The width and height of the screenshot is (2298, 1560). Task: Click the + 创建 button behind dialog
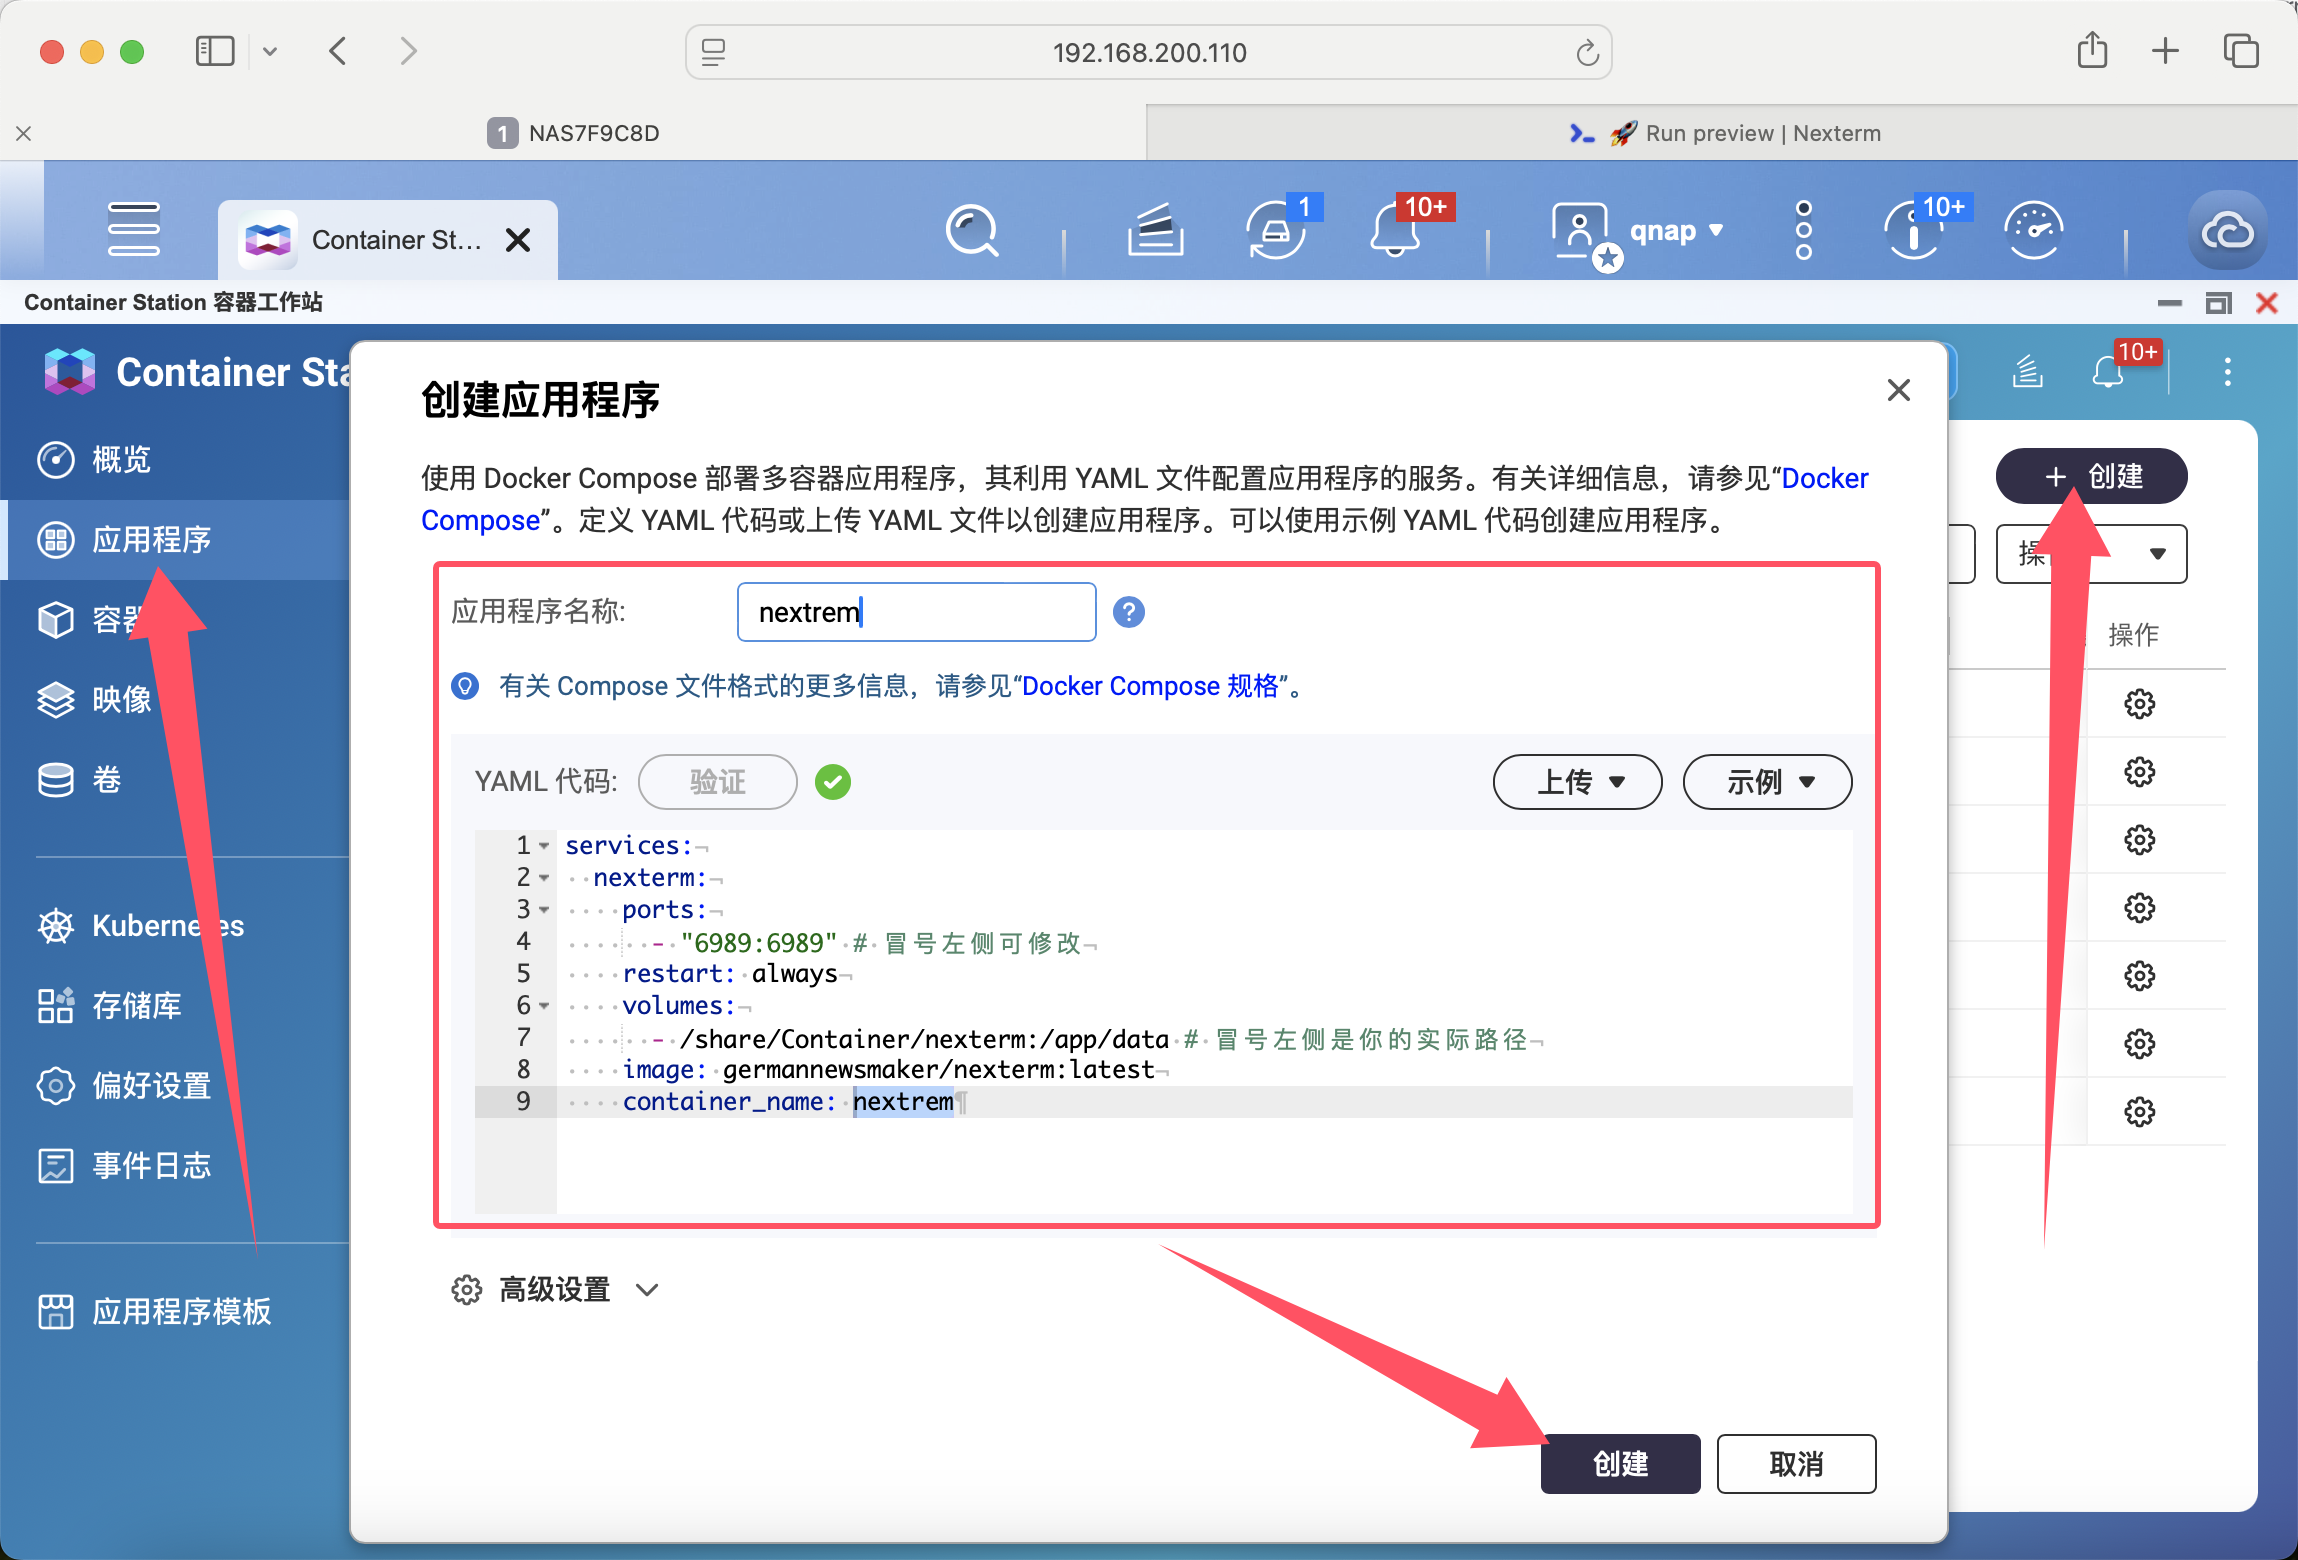(2091, 476)
